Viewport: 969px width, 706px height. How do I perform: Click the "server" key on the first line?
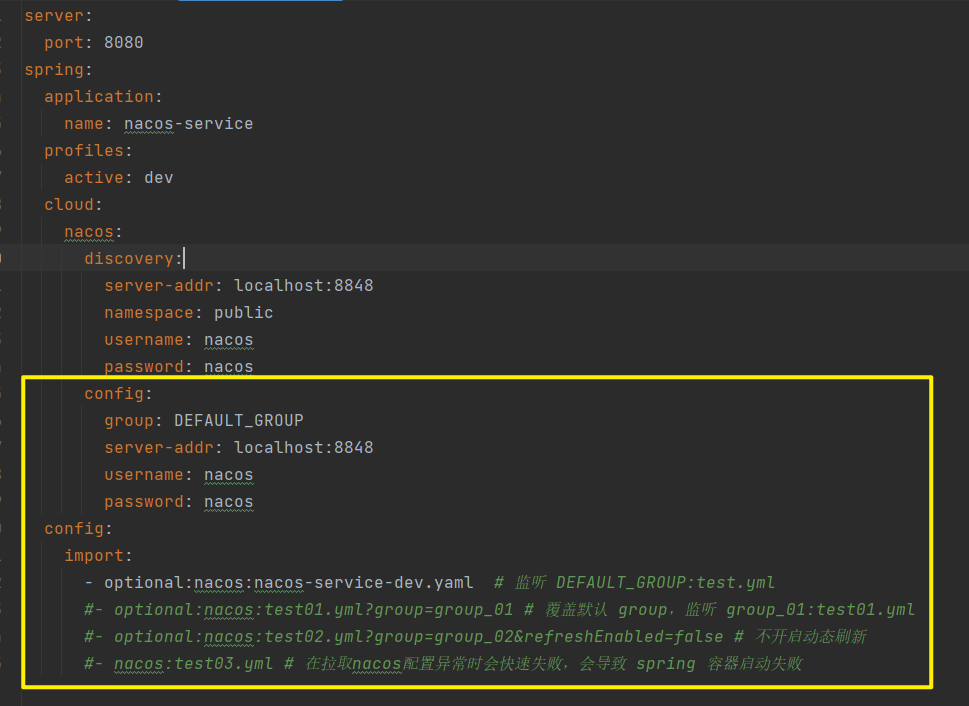point(49,15)
